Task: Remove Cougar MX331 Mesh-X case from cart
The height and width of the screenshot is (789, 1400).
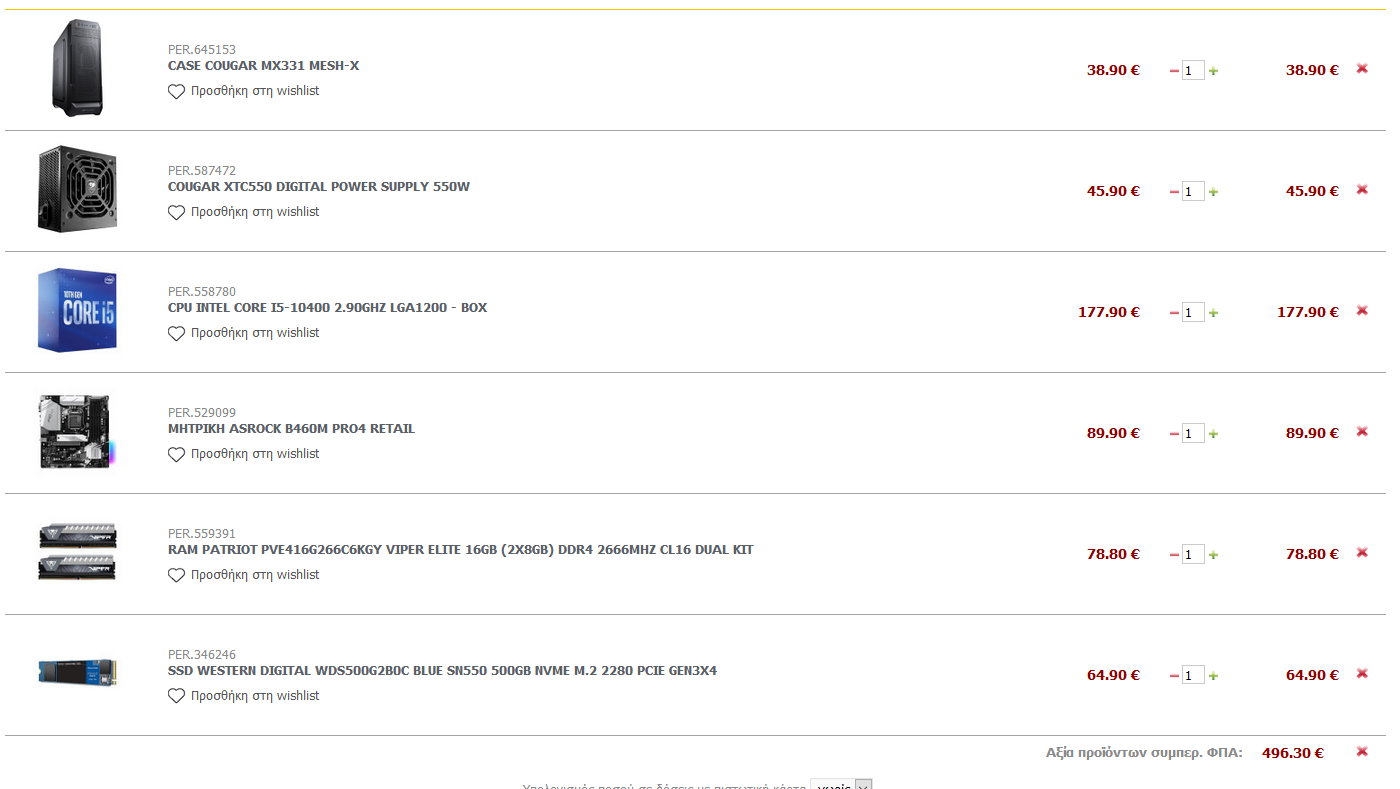Action: pos(1362,68)
